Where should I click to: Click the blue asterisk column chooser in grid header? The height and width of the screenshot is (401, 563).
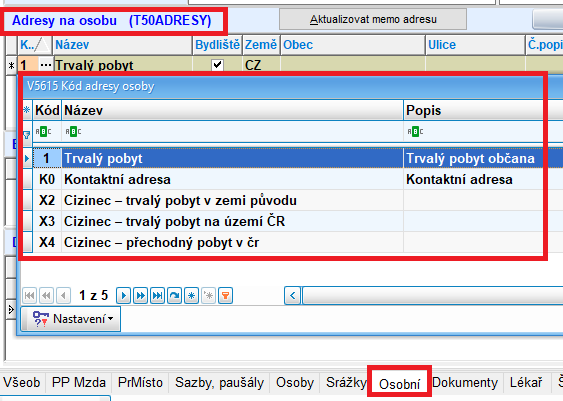tap(27, 110)
